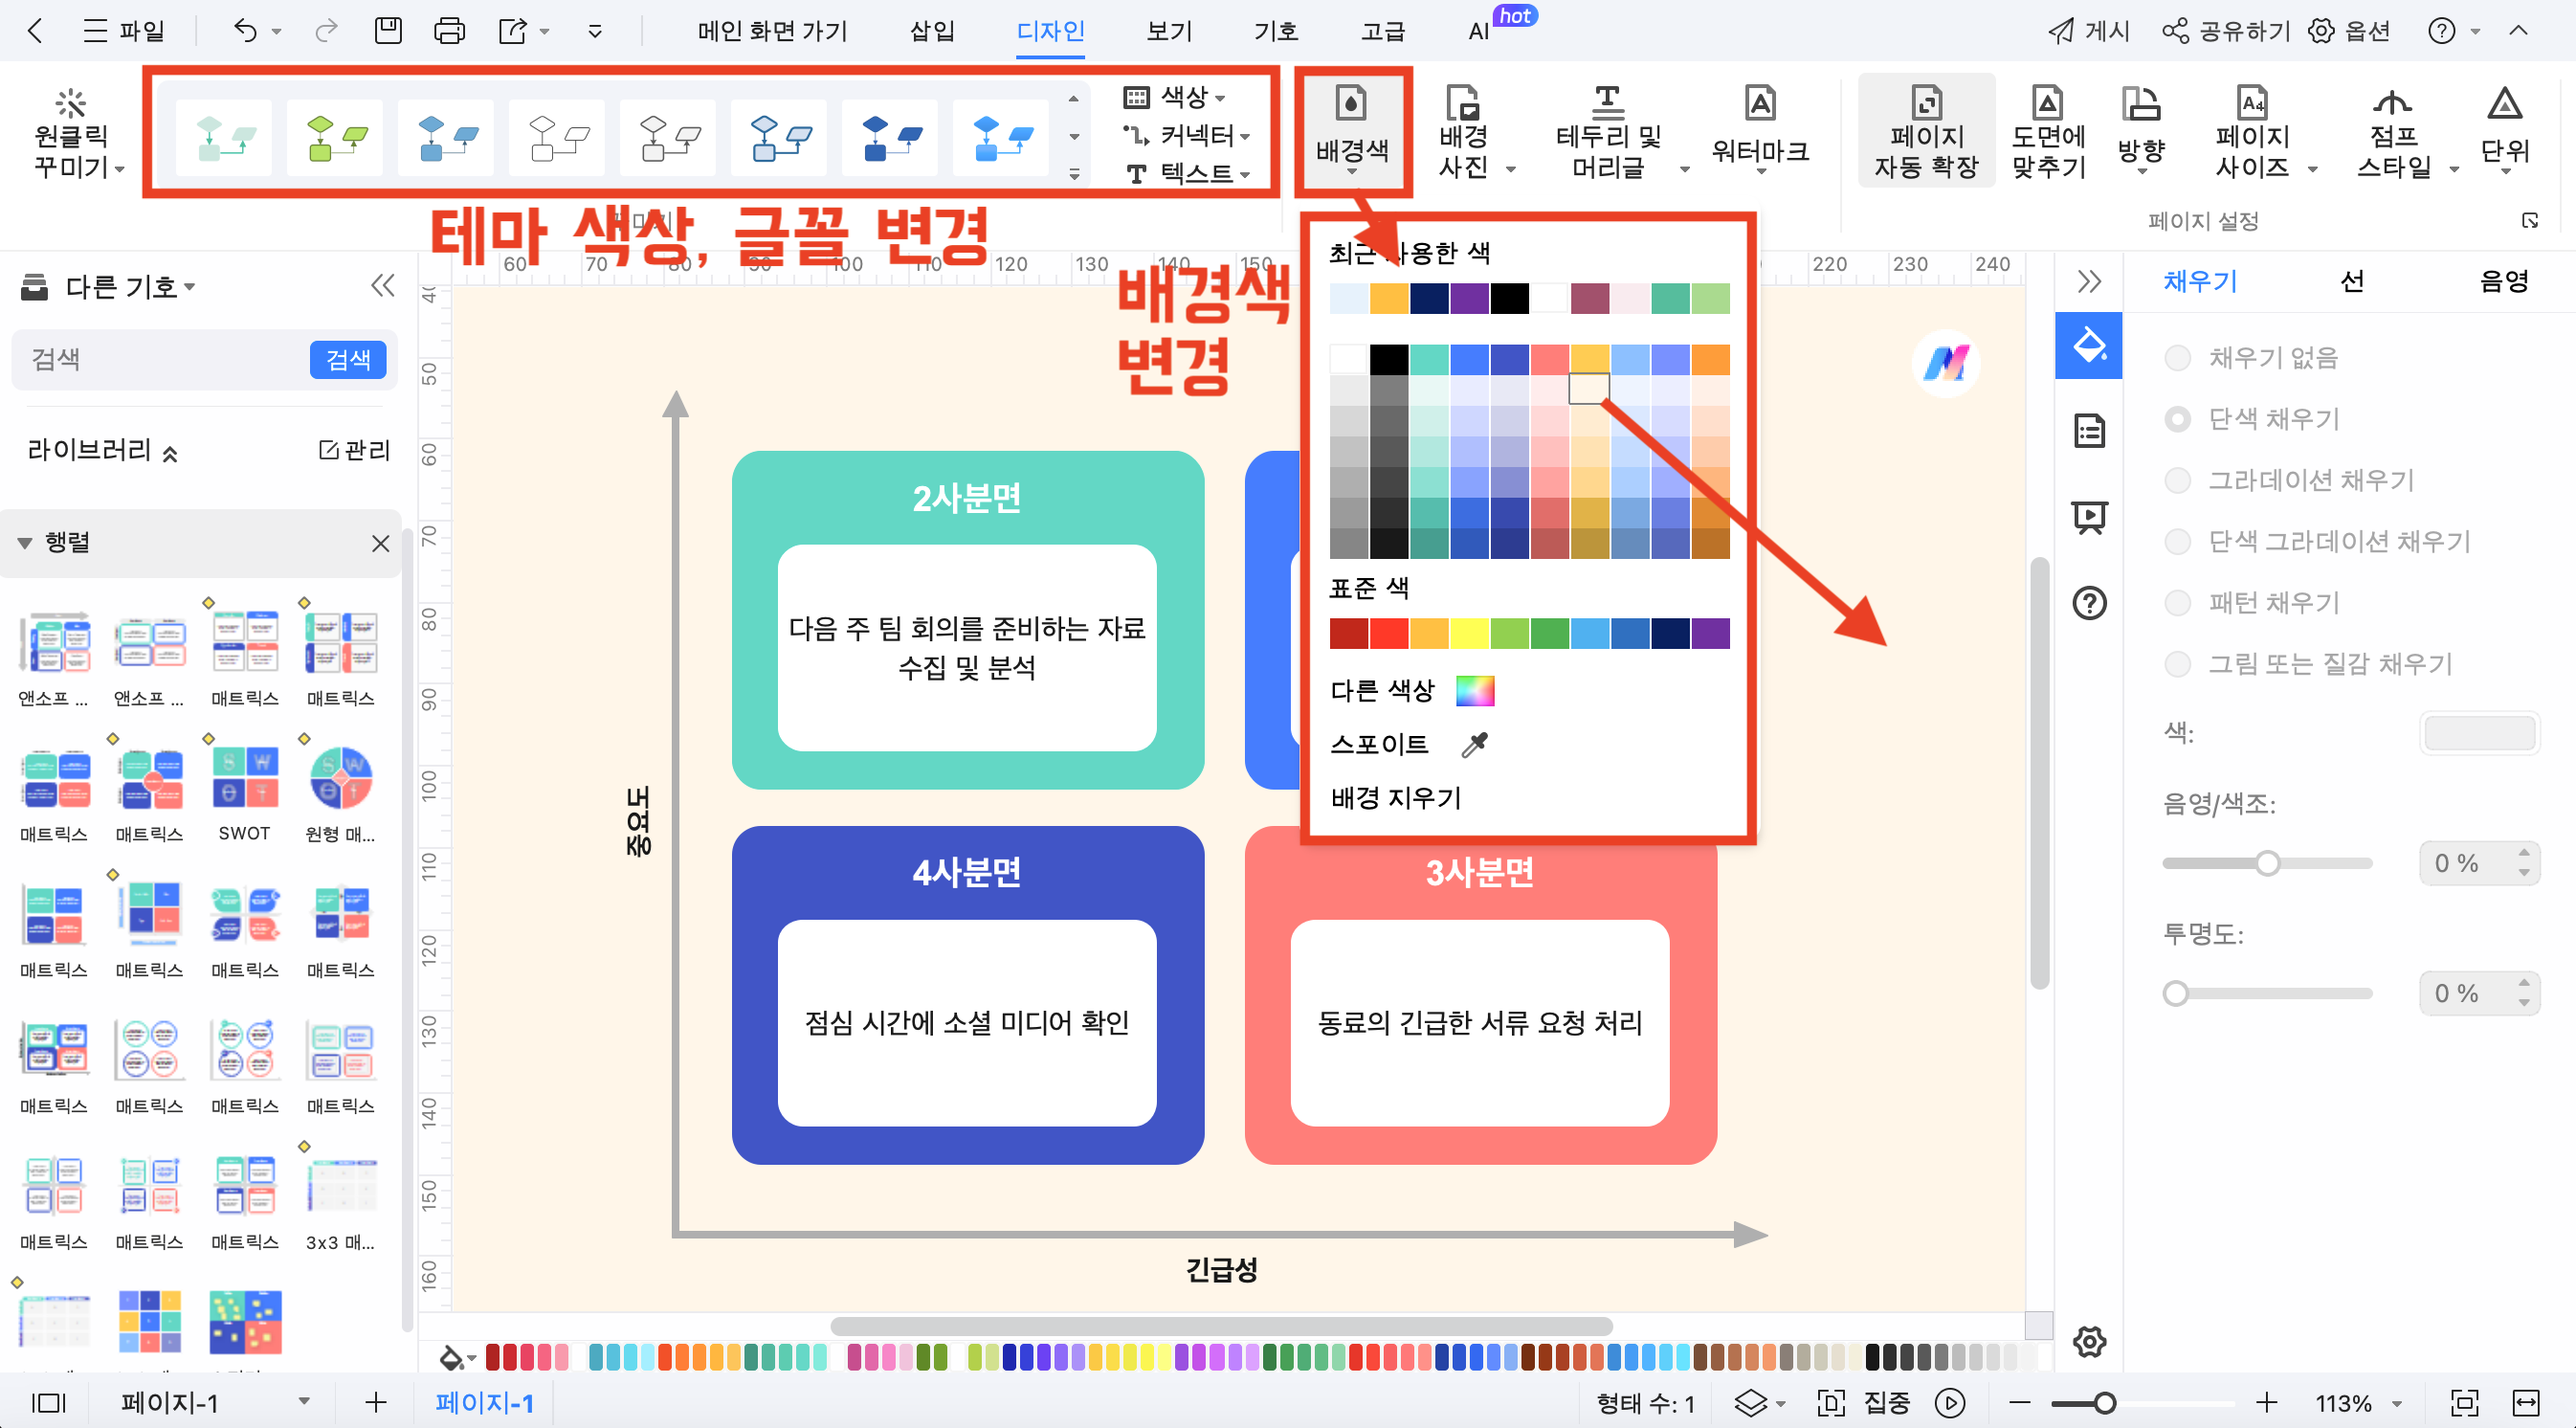Select 그라데이션 채우기 radio option
Image resolution: width=2576 pixels, height=1428 pixels.
tap(2176, 480)
